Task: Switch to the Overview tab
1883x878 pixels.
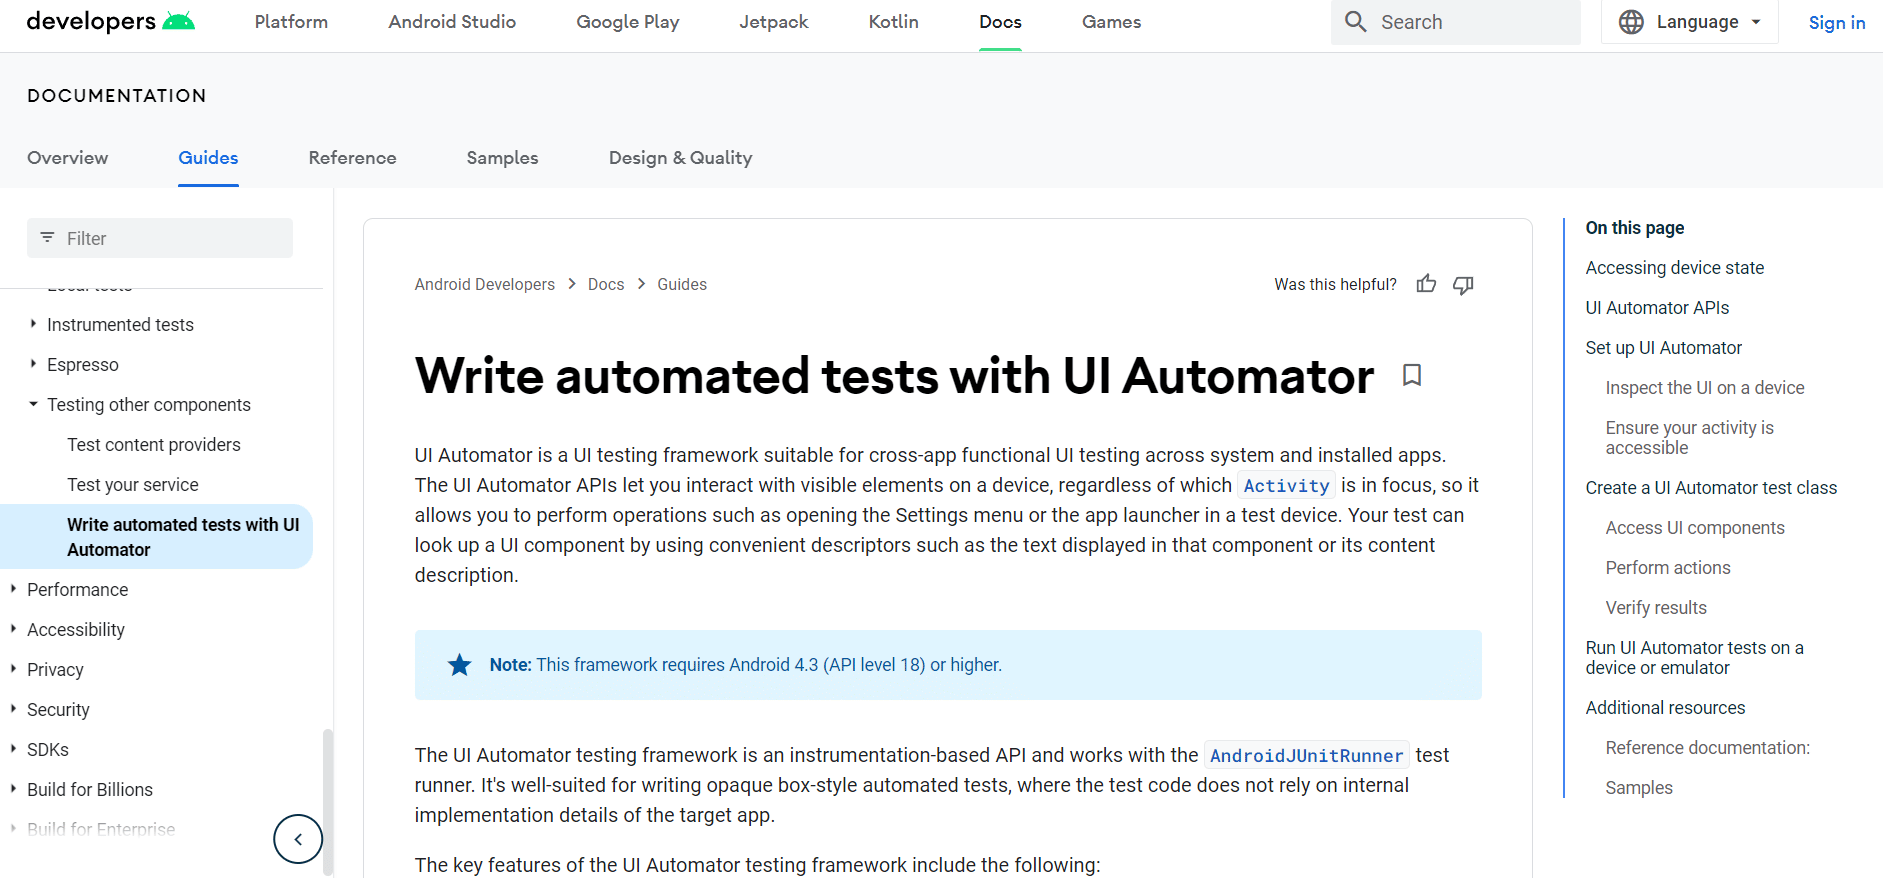Action: (68, 157)
